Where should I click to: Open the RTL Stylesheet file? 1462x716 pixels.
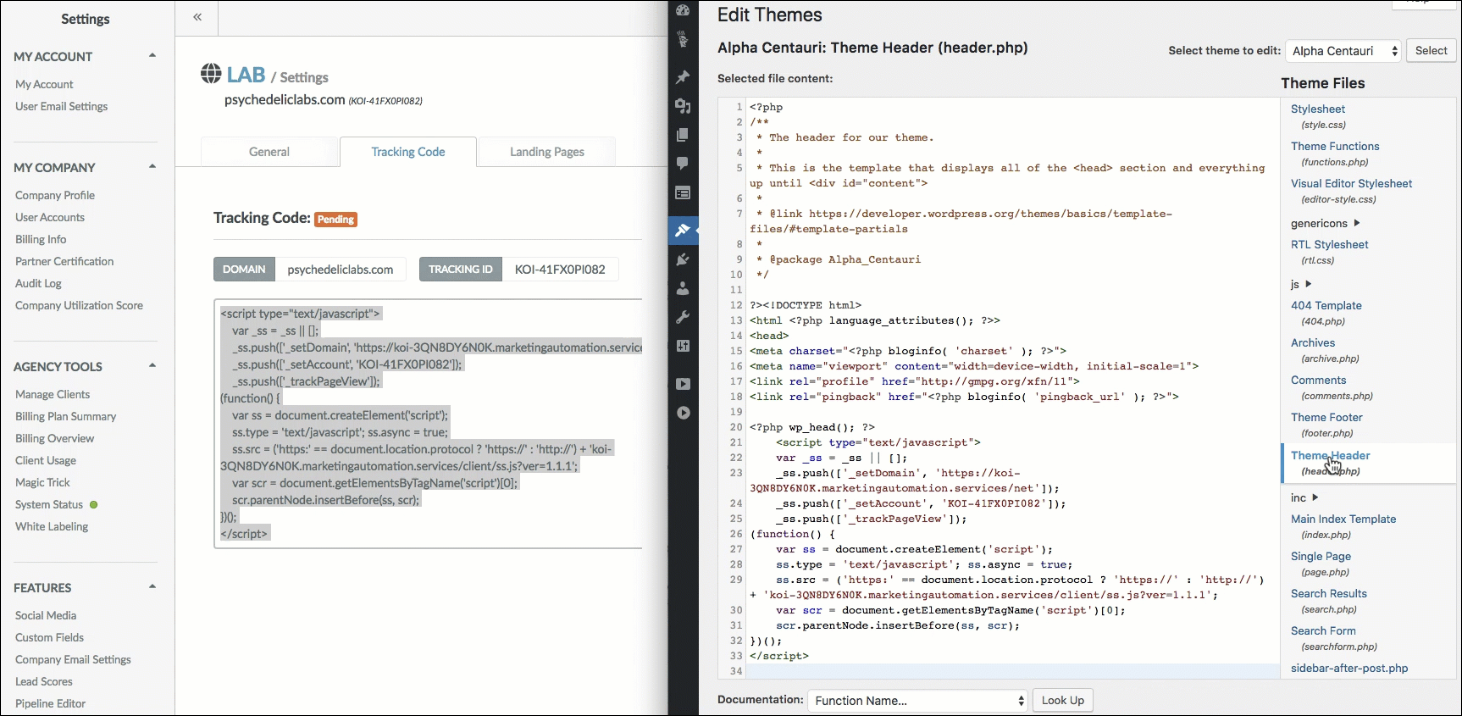1330,245
